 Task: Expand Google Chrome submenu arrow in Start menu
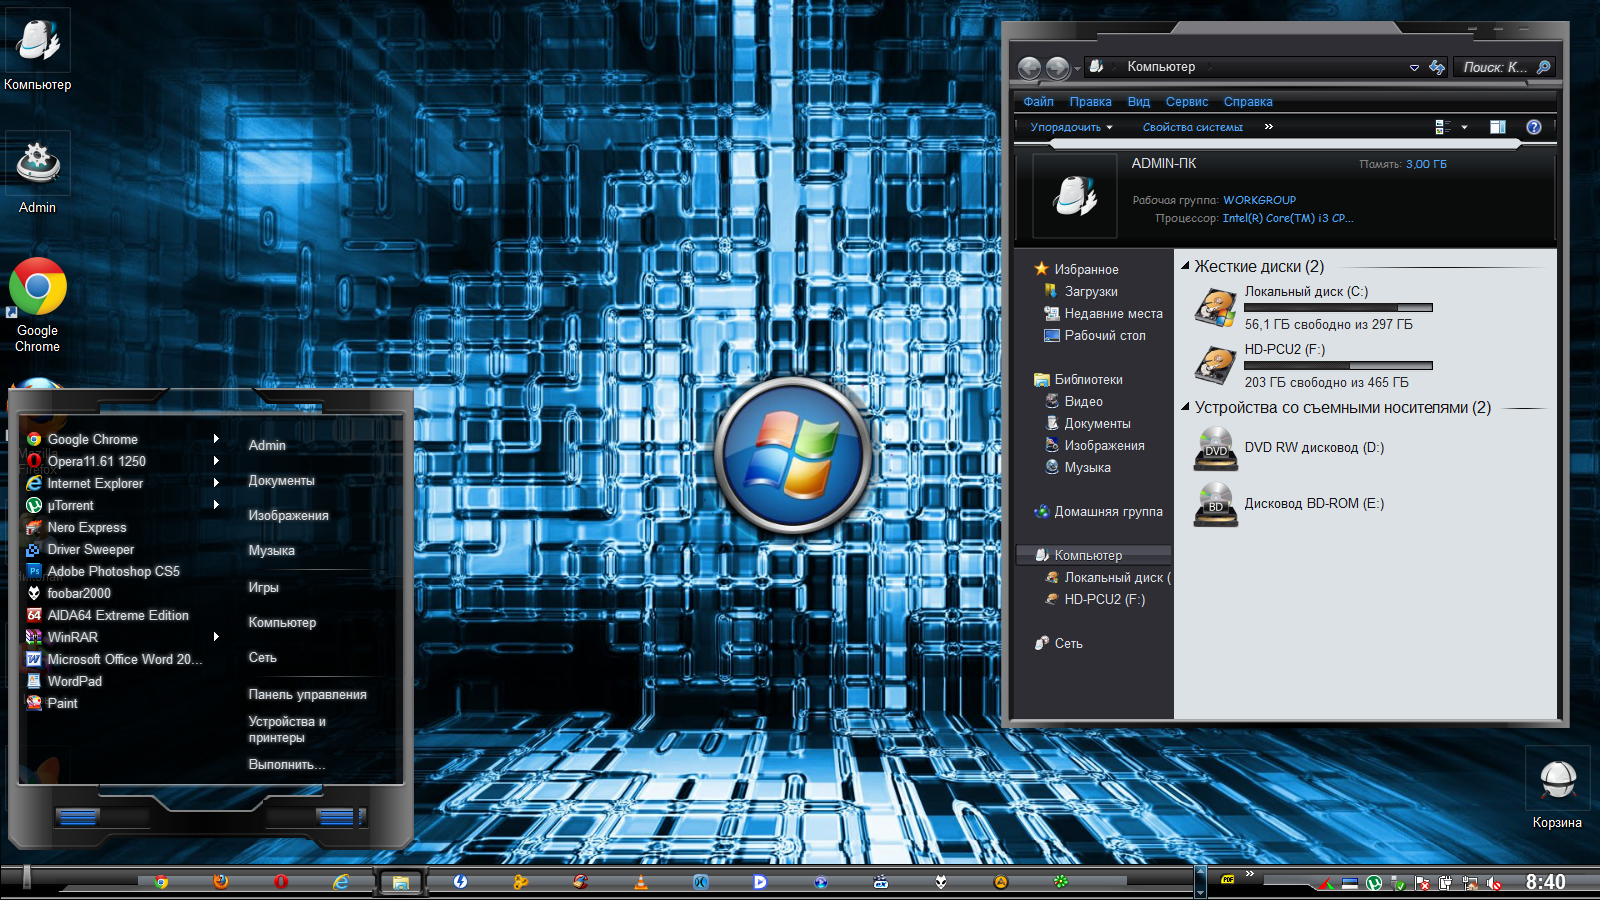click(x=216, y=439)
